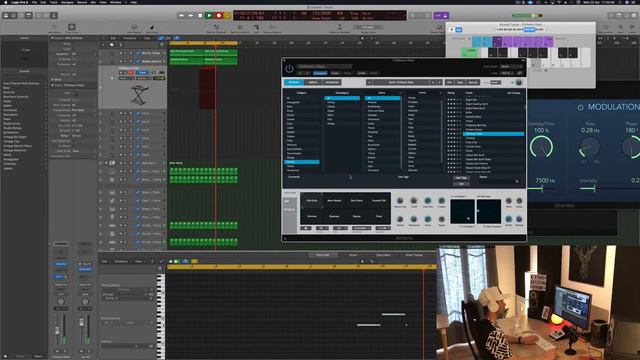Viewport: 640px width, 360px height.
Task: Click the red Record transport button
Action: click(x=218, y=16)
